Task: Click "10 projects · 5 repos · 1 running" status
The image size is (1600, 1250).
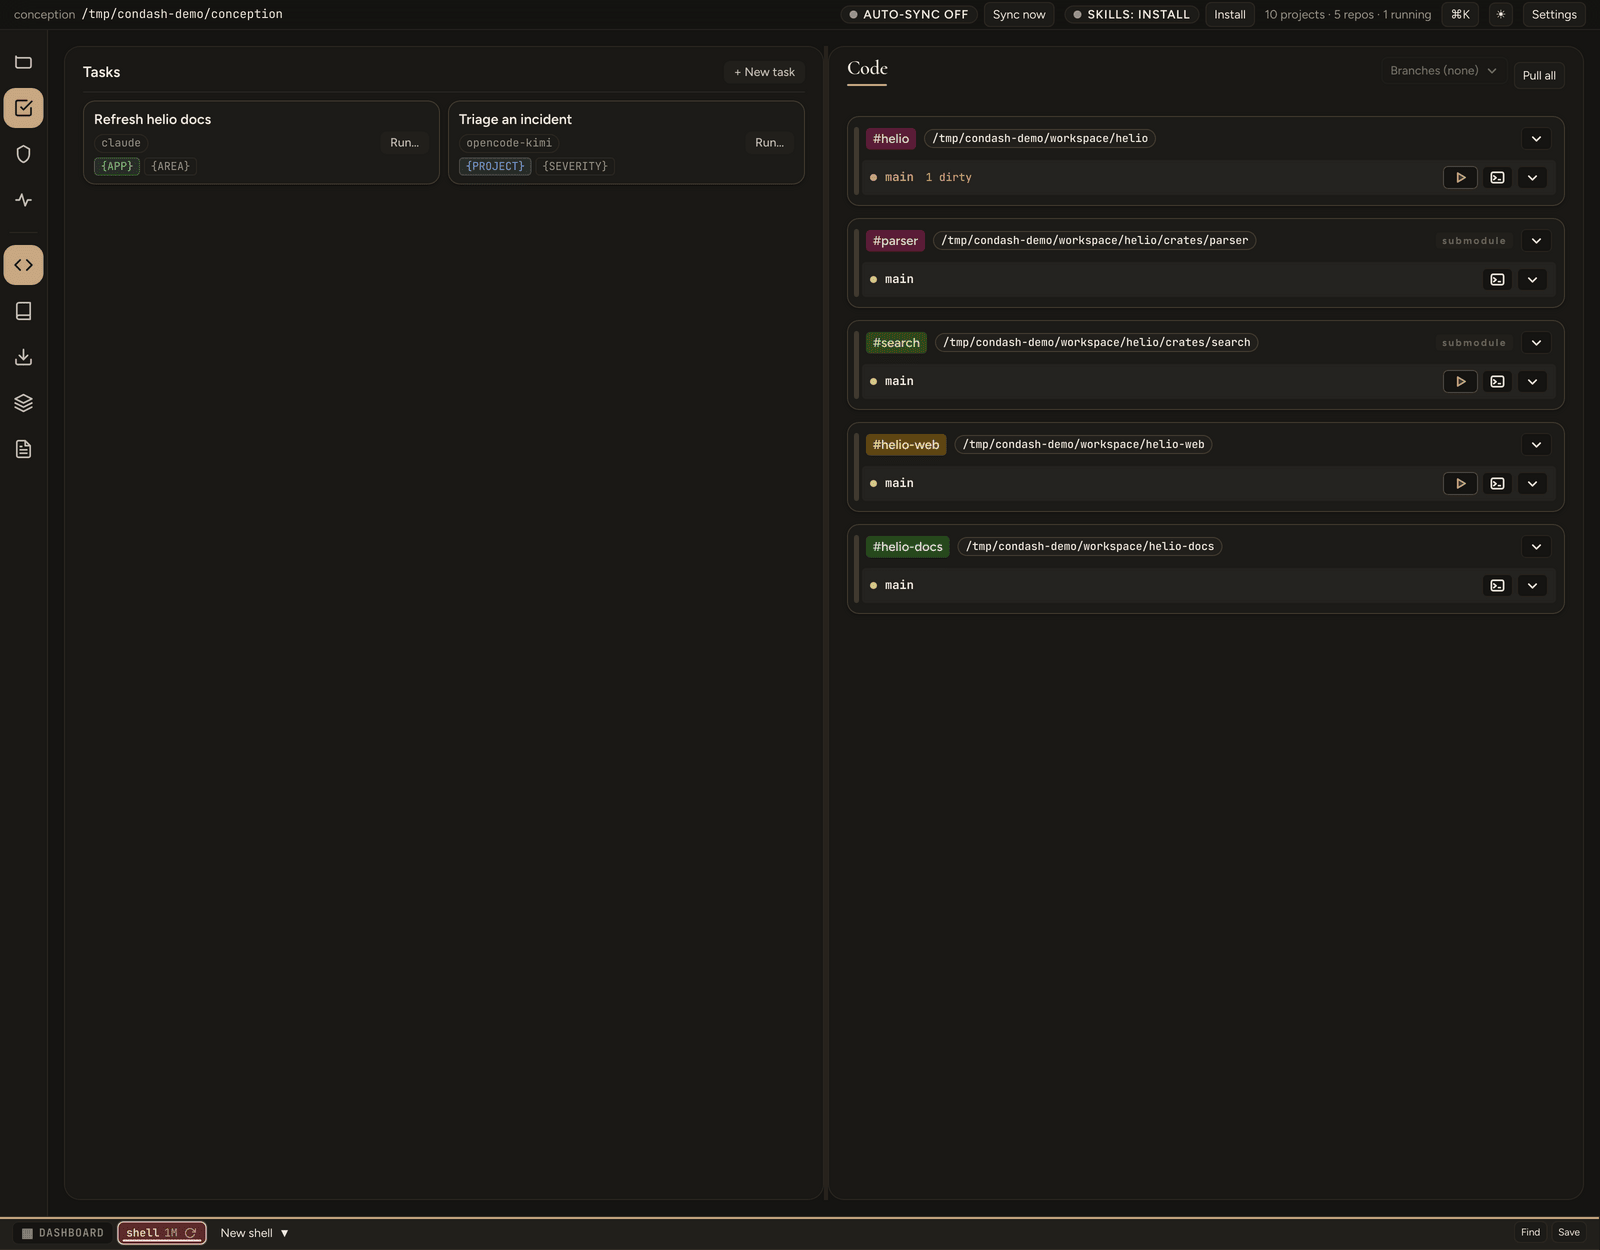Action: 1348,14
